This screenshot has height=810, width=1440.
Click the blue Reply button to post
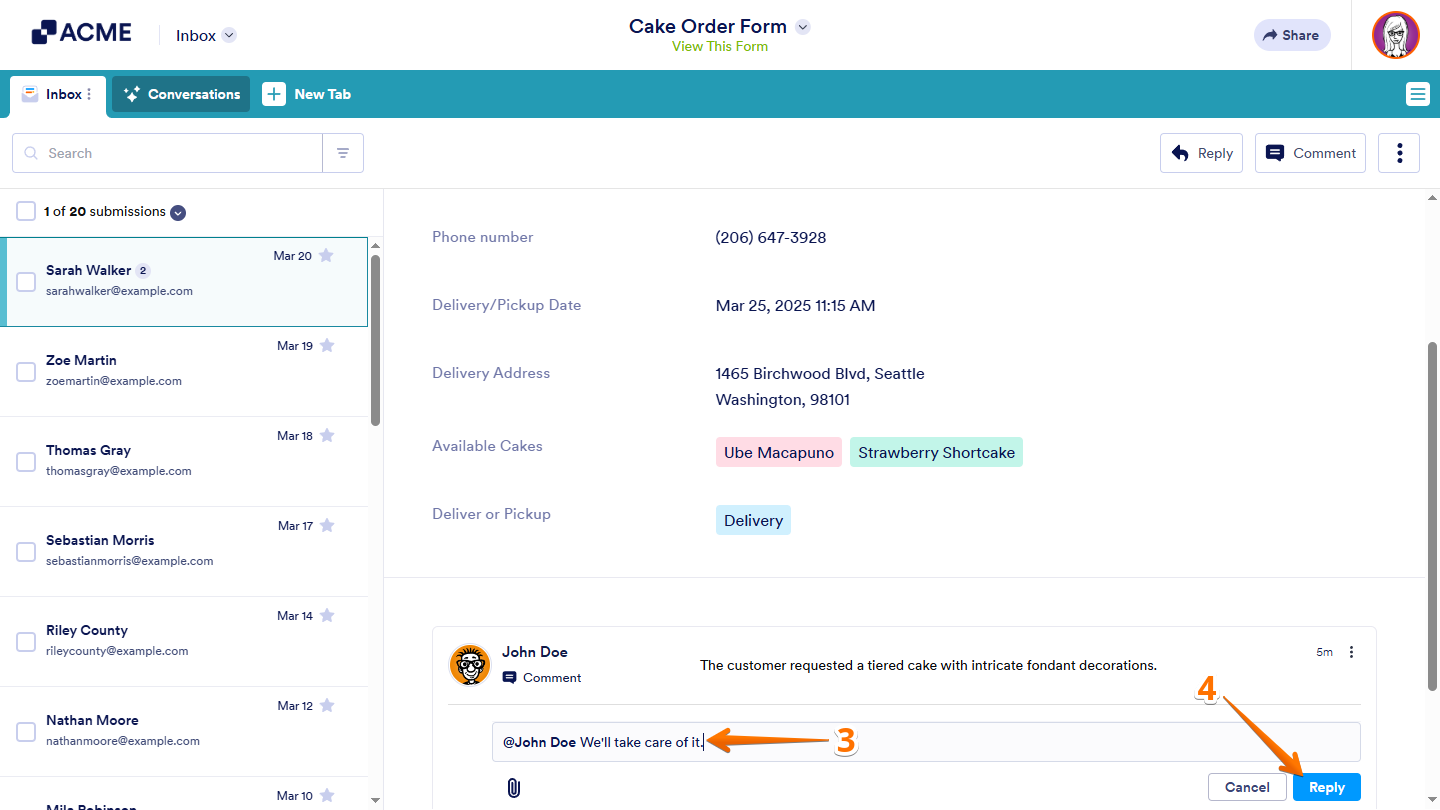point(1326,787)
